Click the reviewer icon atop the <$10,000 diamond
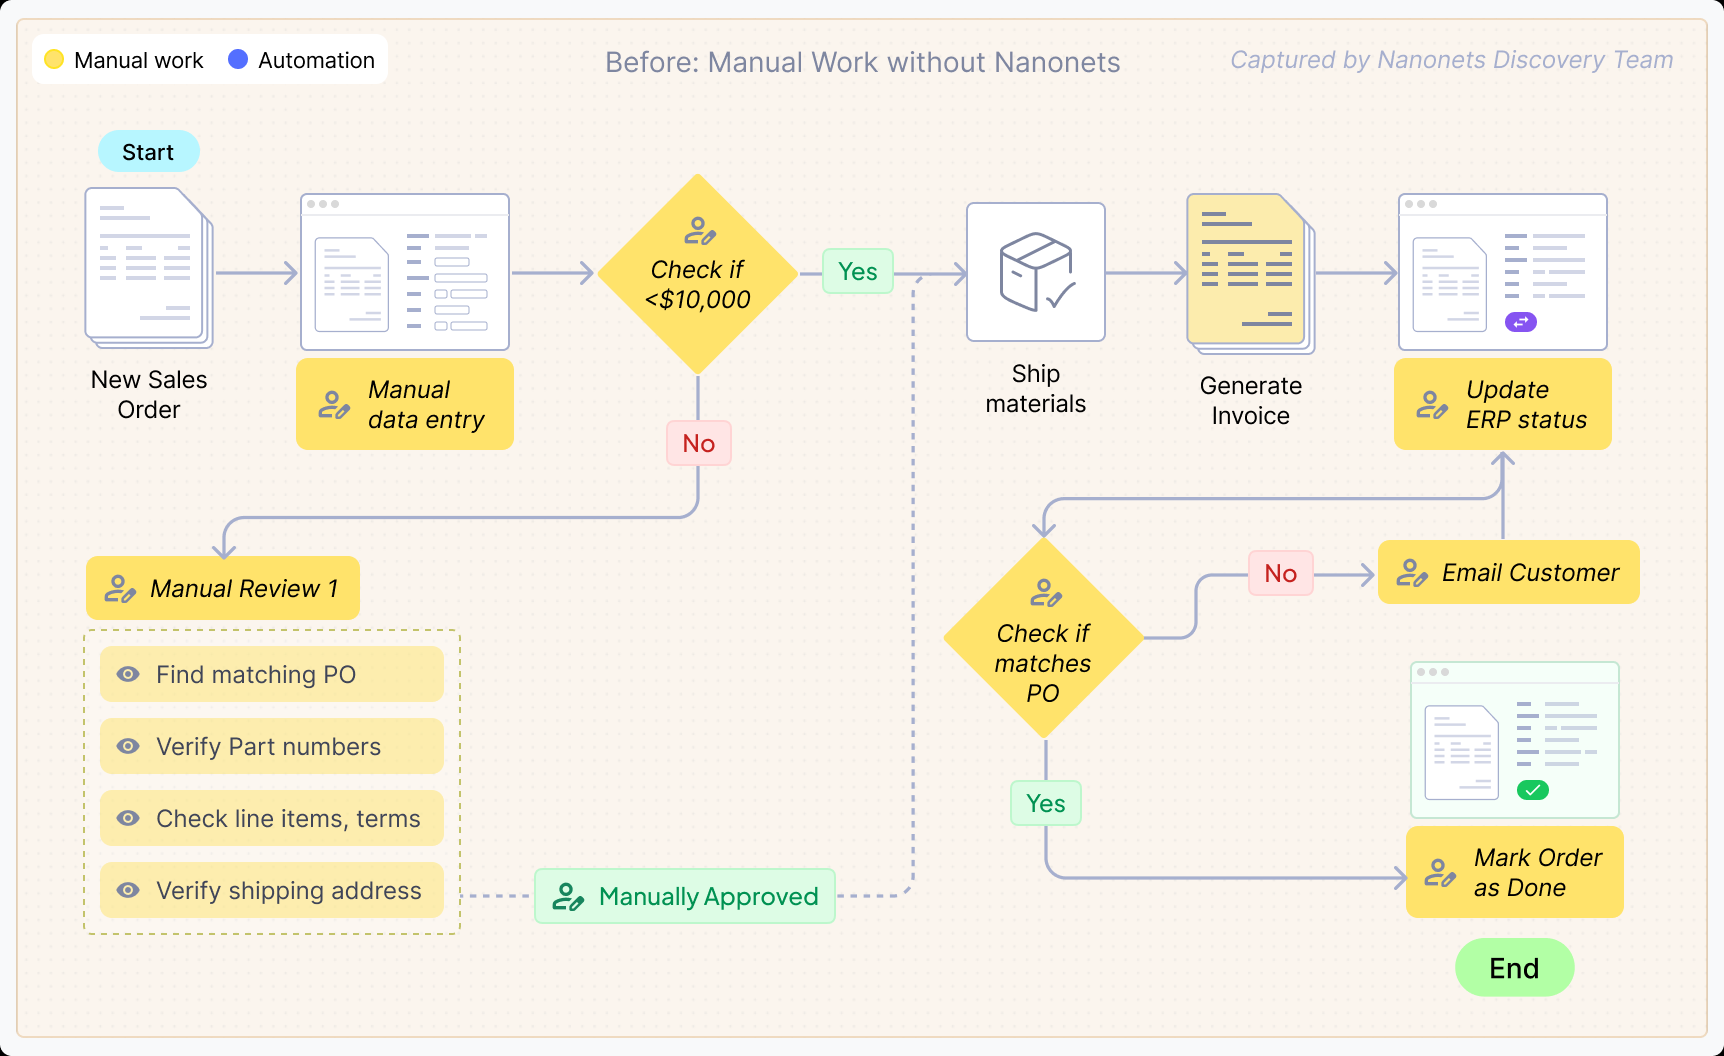The width and height of the screenshot is (1724, 1056). pos(699,232)
